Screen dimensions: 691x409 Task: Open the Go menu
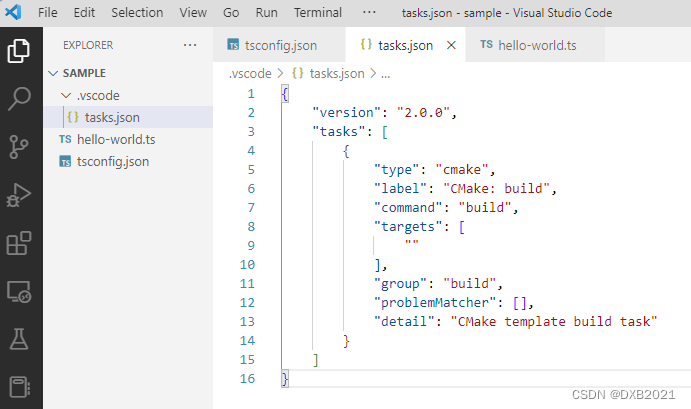click(231, 12)
